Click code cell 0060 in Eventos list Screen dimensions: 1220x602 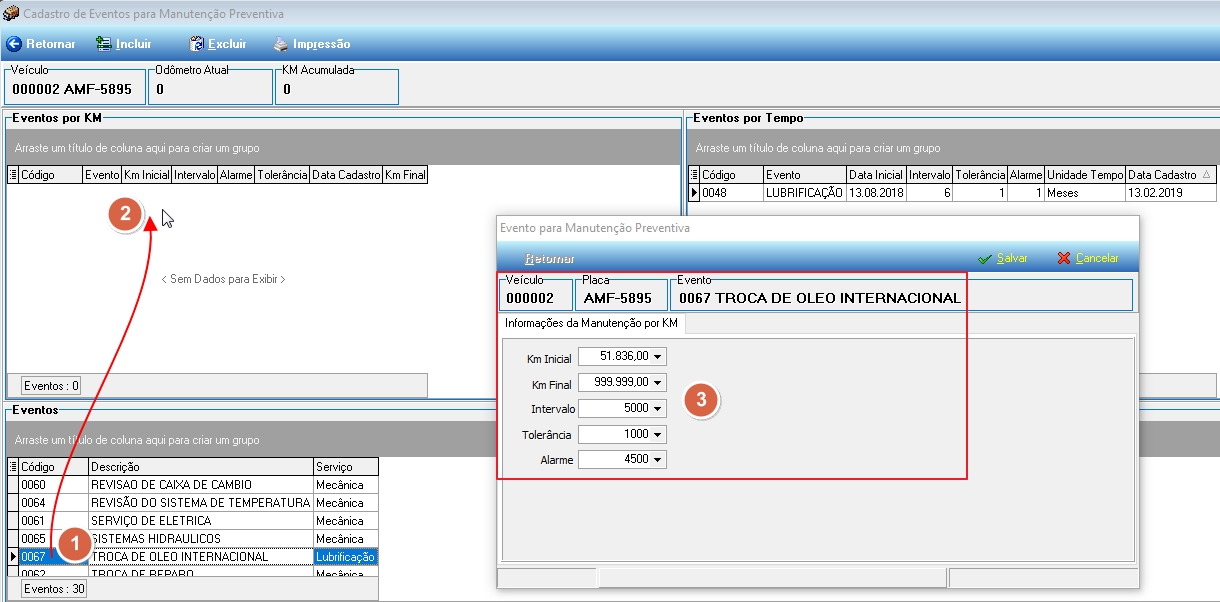(x=53, y=485)
